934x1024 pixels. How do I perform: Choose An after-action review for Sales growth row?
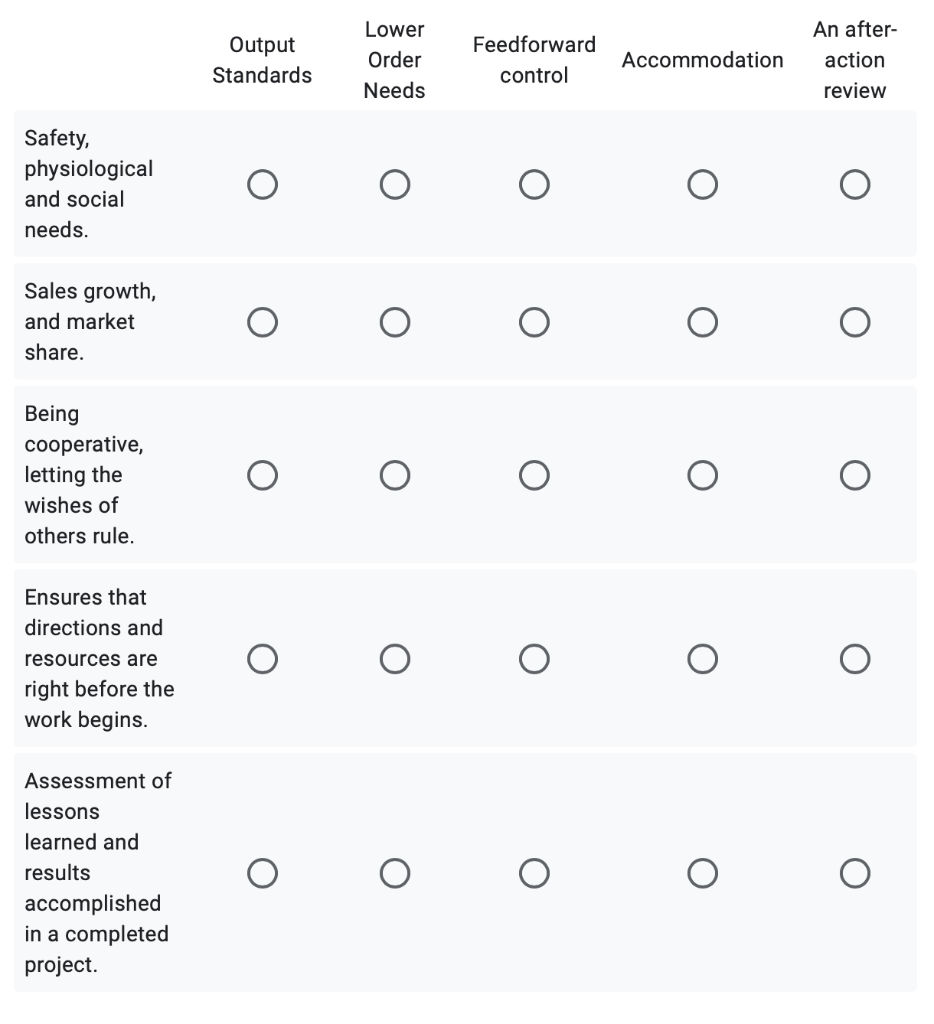point(855,322)
